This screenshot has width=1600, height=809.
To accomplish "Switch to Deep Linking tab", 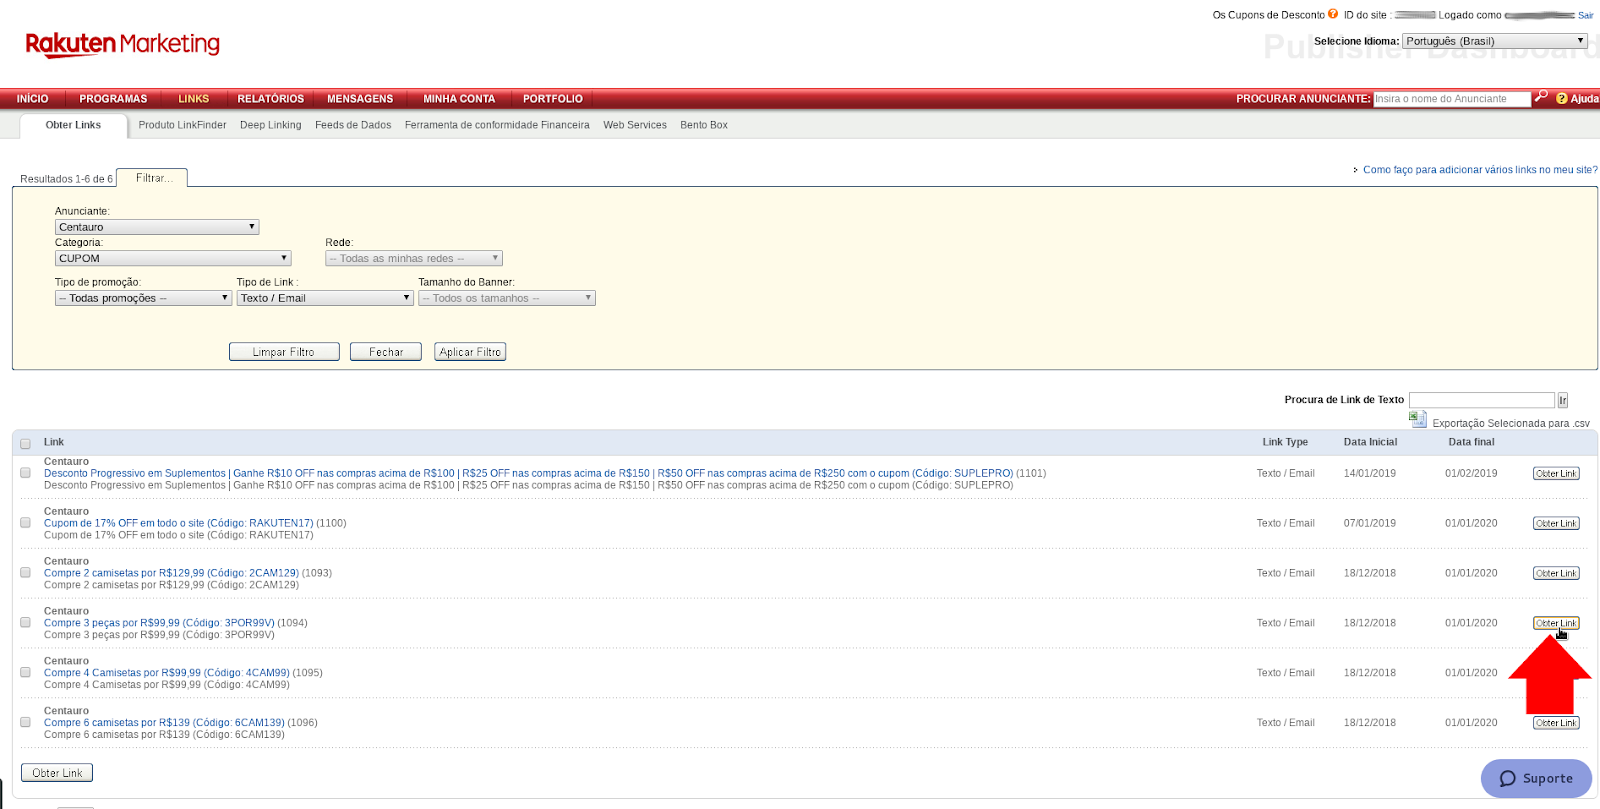I will (270, 125).
